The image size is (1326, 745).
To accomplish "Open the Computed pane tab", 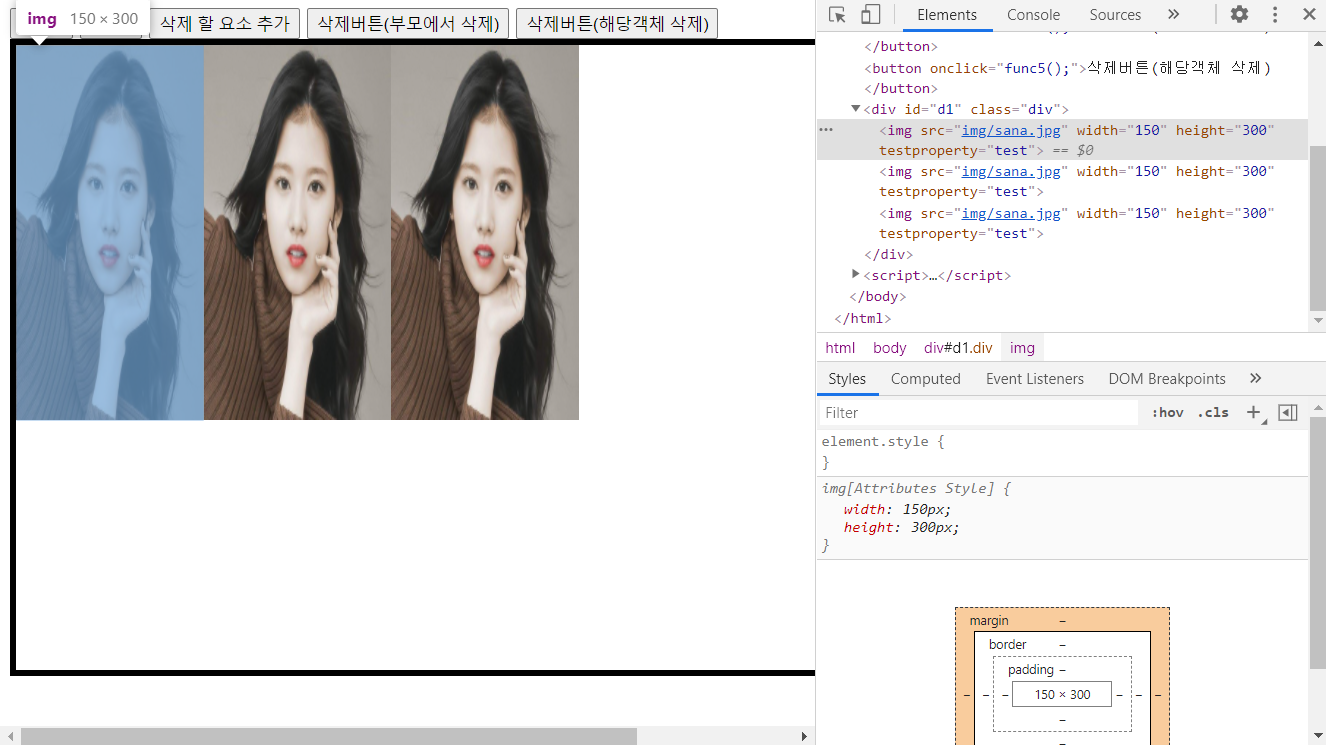I will tap(926, 379).
